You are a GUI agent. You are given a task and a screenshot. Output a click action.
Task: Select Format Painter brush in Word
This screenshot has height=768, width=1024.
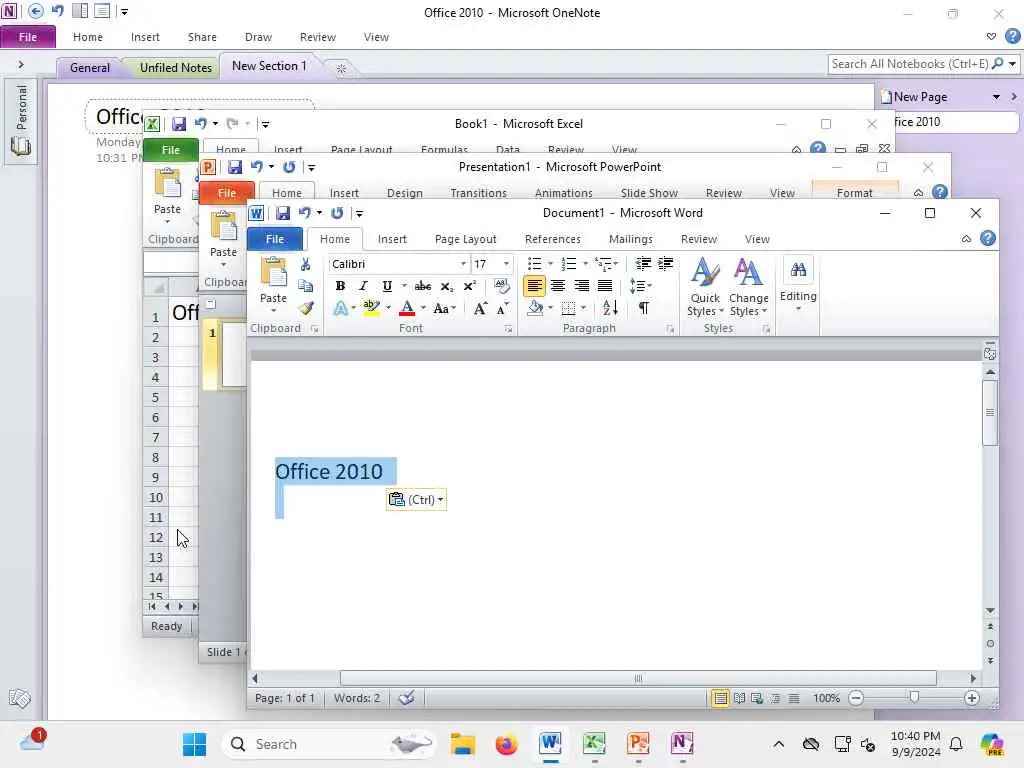306,308
